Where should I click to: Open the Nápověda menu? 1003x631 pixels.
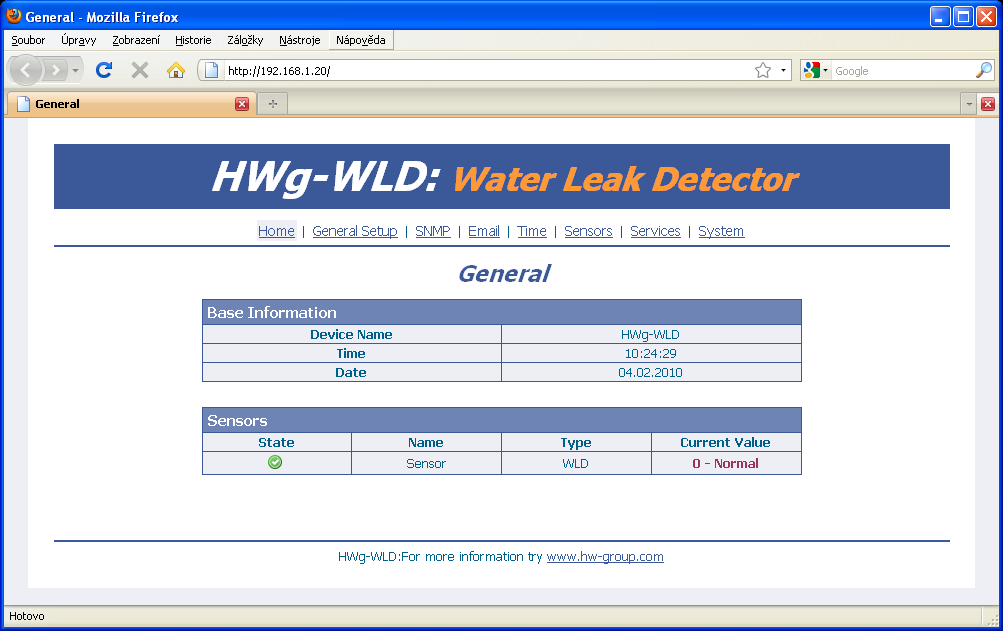[361, 40]
